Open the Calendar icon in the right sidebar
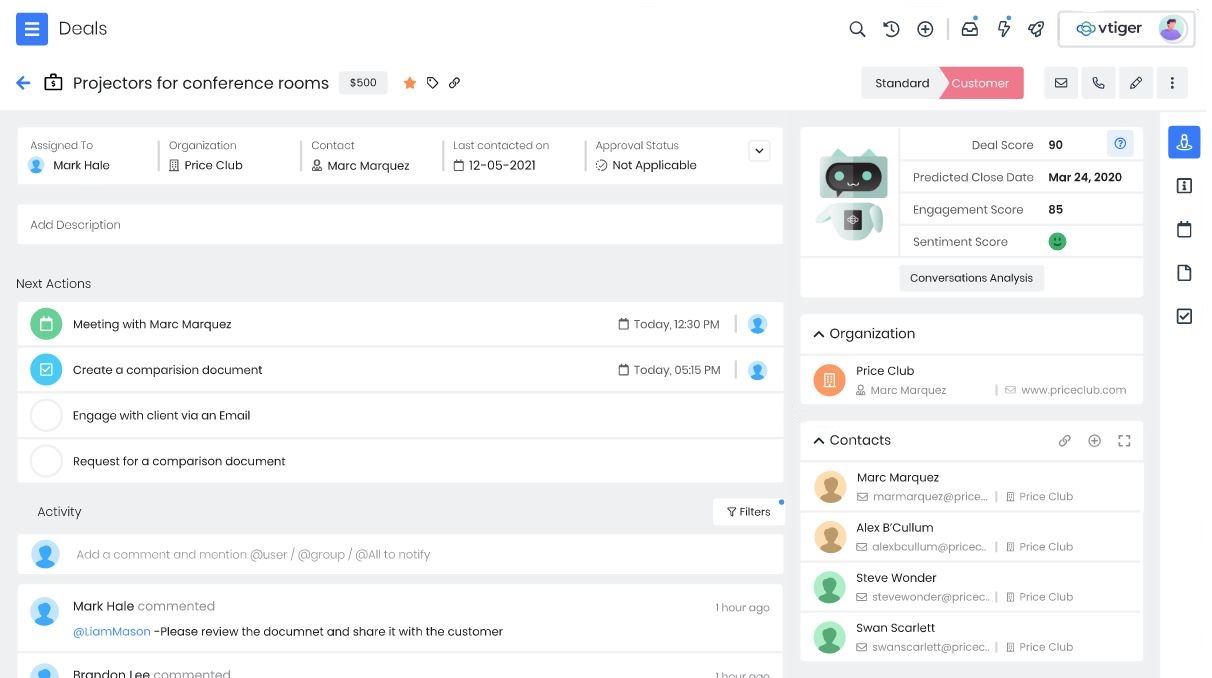This screenshot has height=678, width=1212. [1184, 229]
